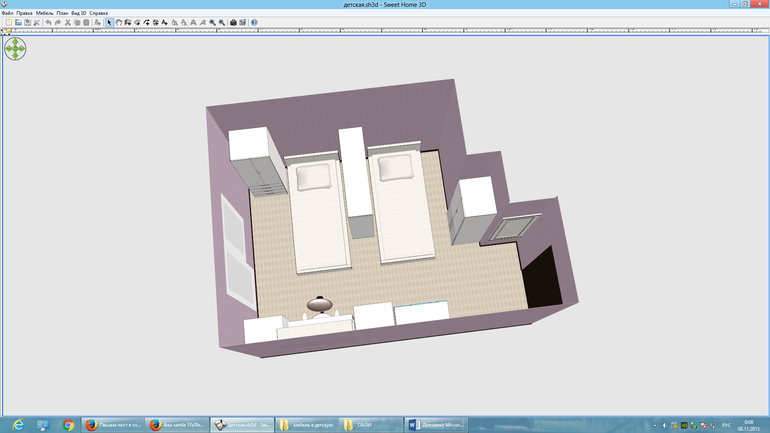This screenshot has width=770, height=433.
Task: Click the Redo arrow in toolbar
Action: [x=56, y=22]
